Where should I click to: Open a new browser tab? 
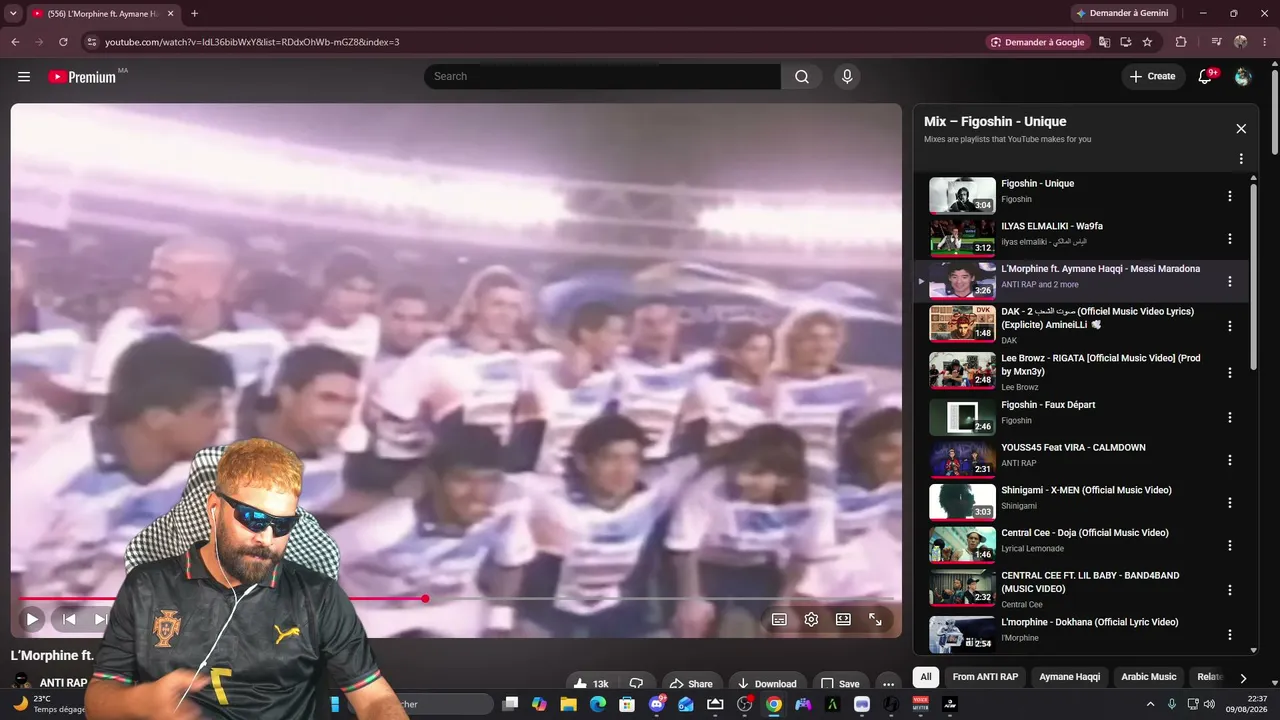coord(194,14)
